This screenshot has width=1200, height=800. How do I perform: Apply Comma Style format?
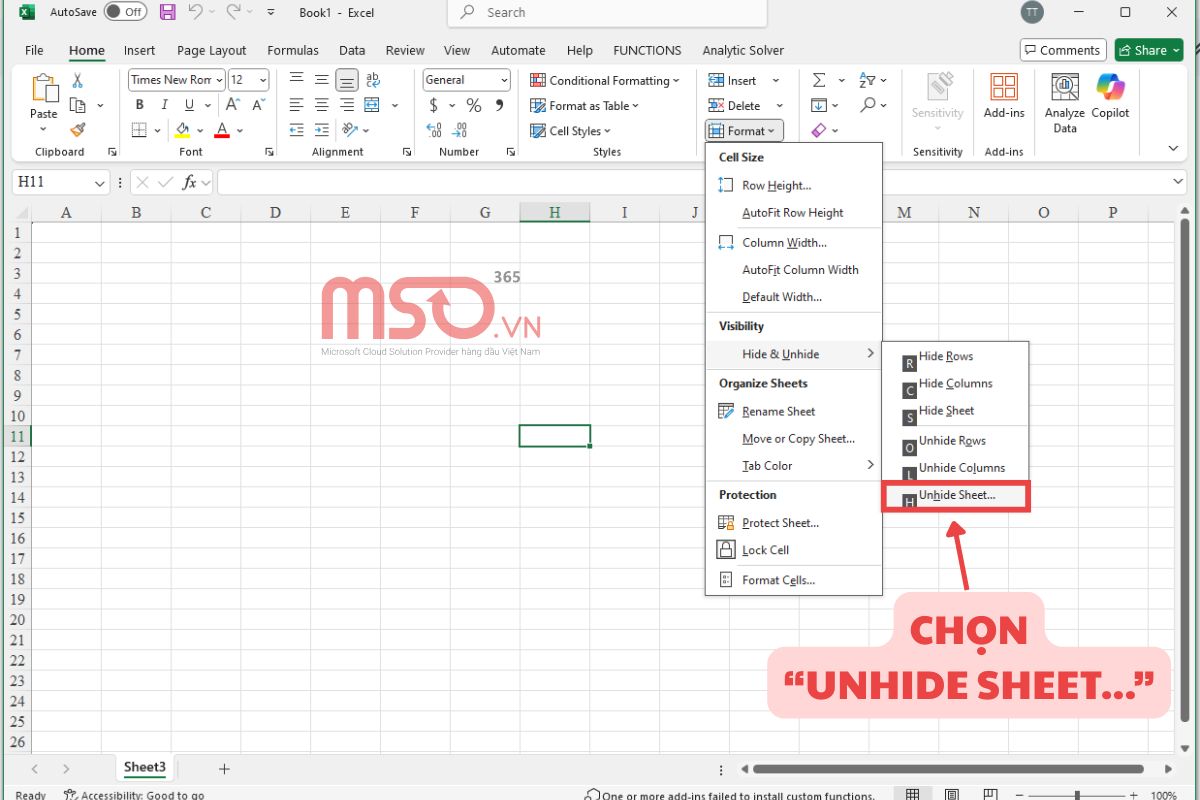point(499,105)
